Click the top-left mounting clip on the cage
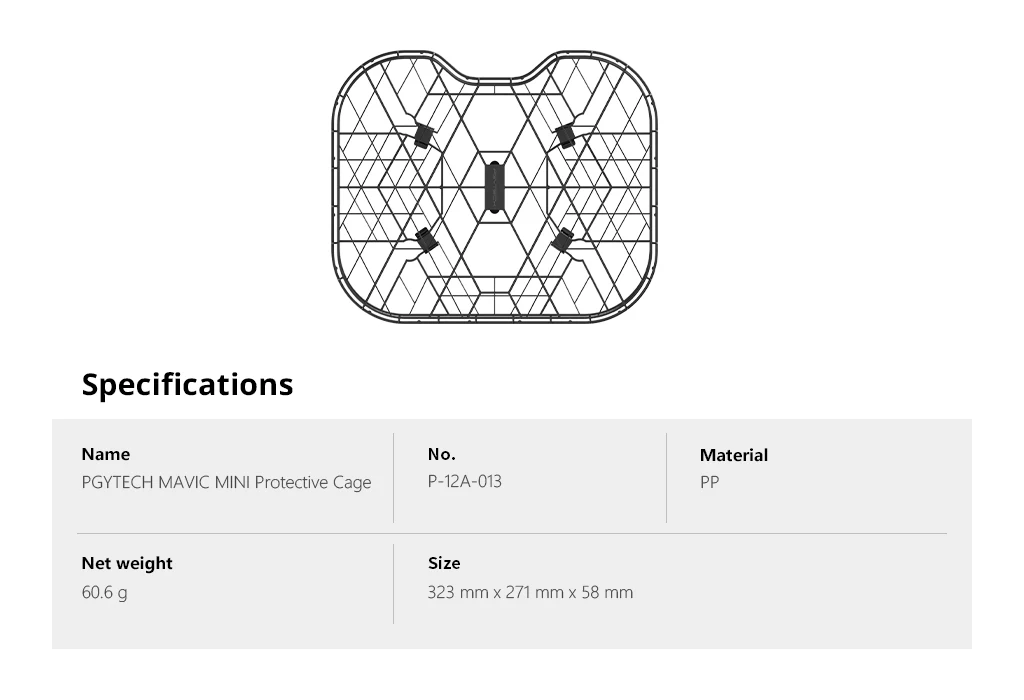The image size is (1024, 700). [424, 134]
